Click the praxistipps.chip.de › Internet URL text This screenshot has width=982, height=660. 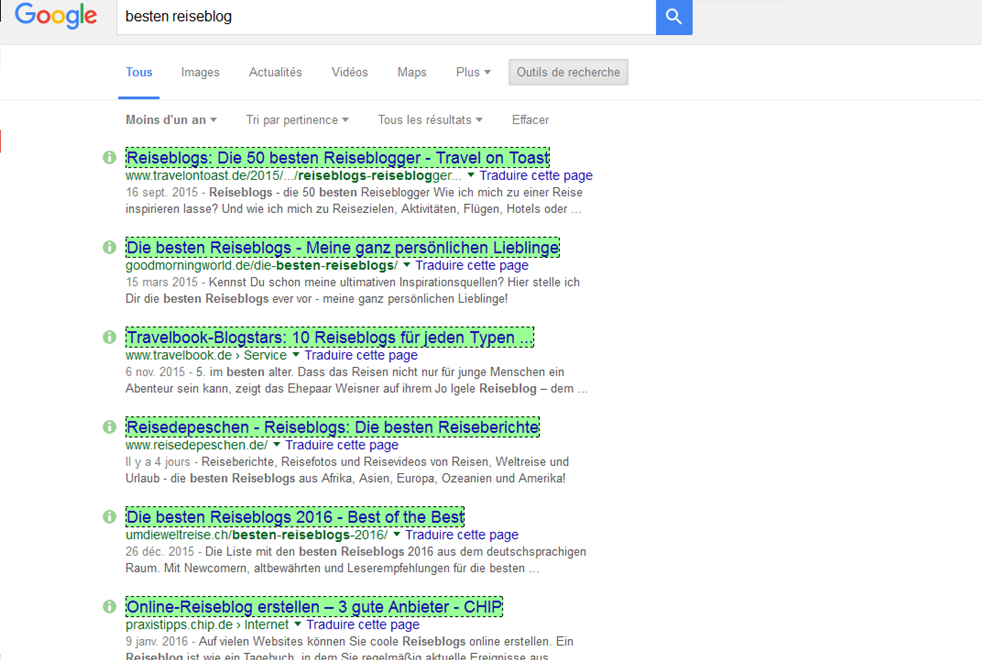point(207,624)
